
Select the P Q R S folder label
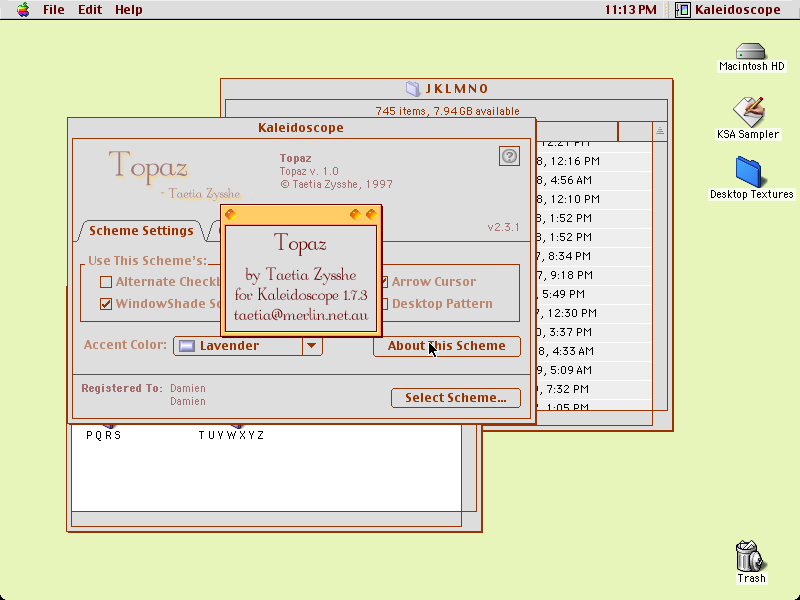[104, 435]
